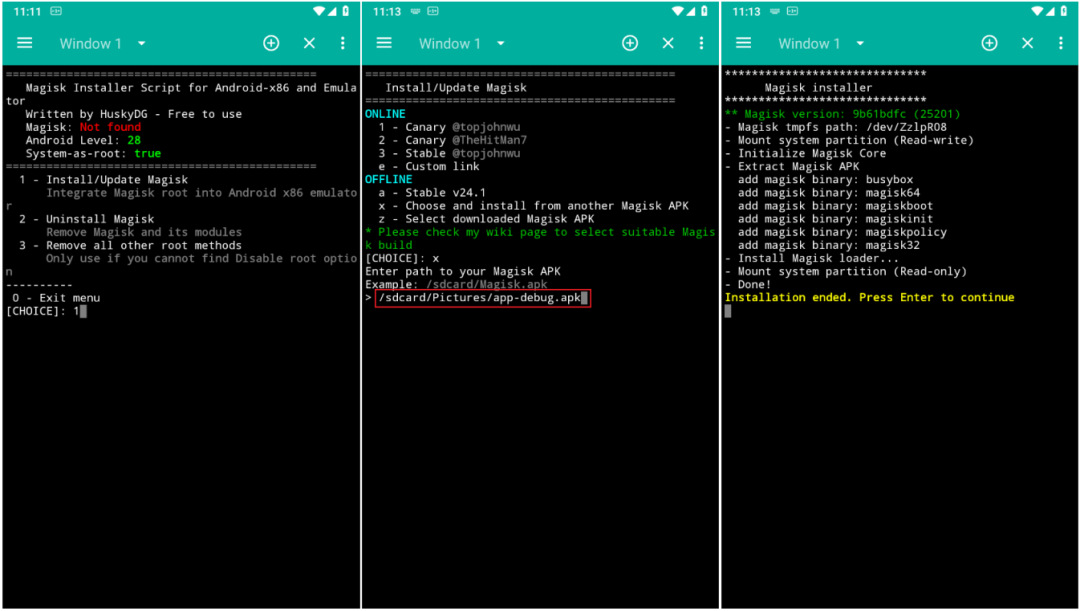The height and width of the screenshot is (611, 1080).
Task: Click 'add magisk binary: busybox' line
Action: pyautogui.click(x=826, y=179)
